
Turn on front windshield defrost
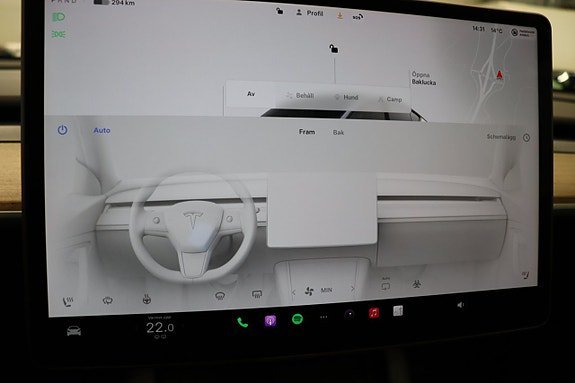point(220,296)
